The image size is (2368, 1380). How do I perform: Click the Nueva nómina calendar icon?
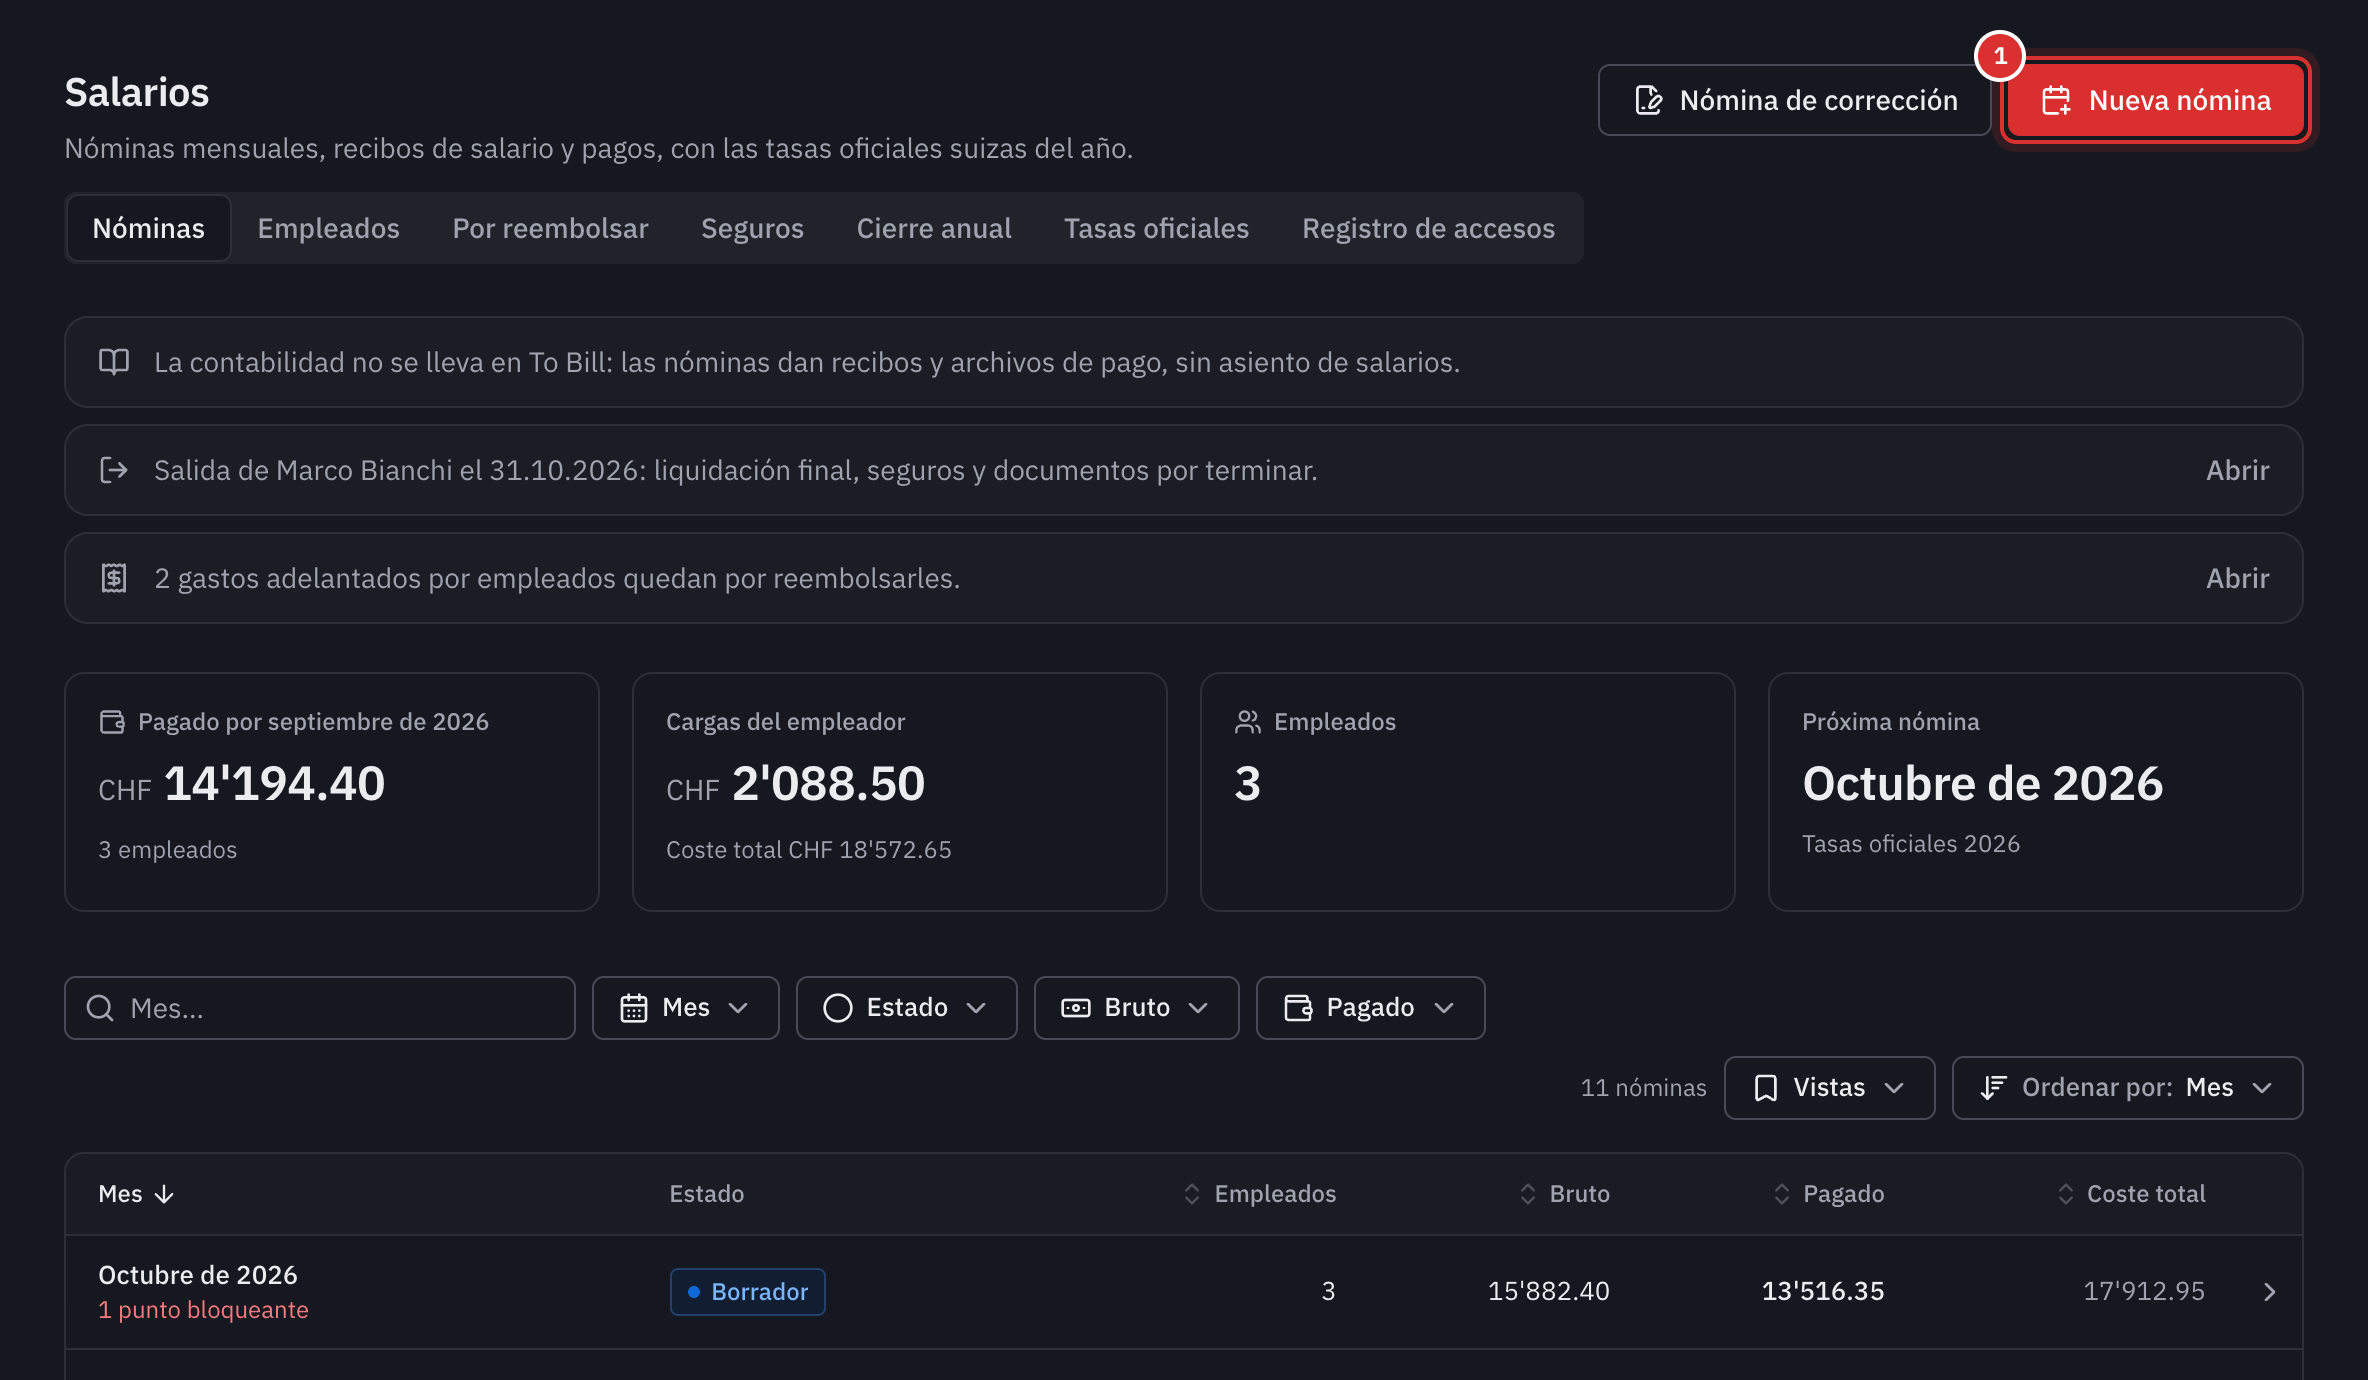pyautogui.click(x=2056, y=101)
